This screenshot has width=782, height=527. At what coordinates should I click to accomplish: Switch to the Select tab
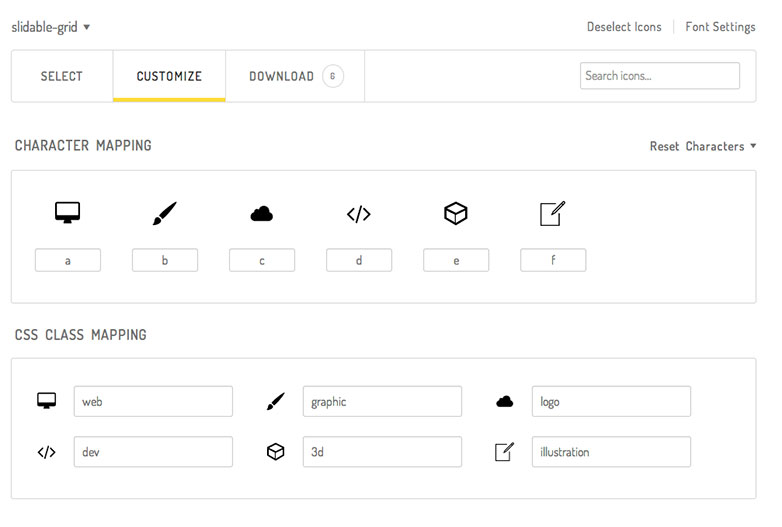tap(62, 76)
